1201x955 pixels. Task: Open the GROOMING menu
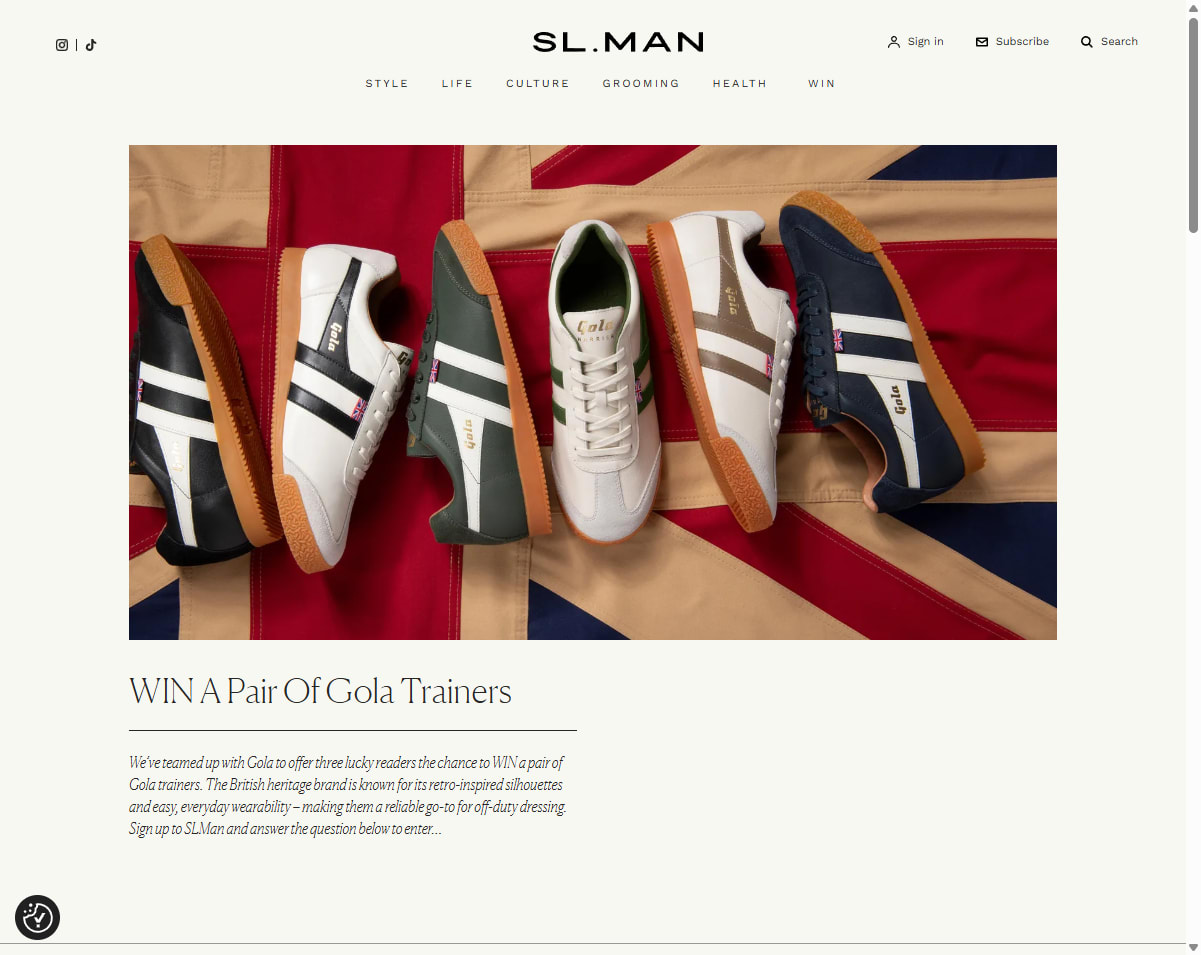[641, 84]
